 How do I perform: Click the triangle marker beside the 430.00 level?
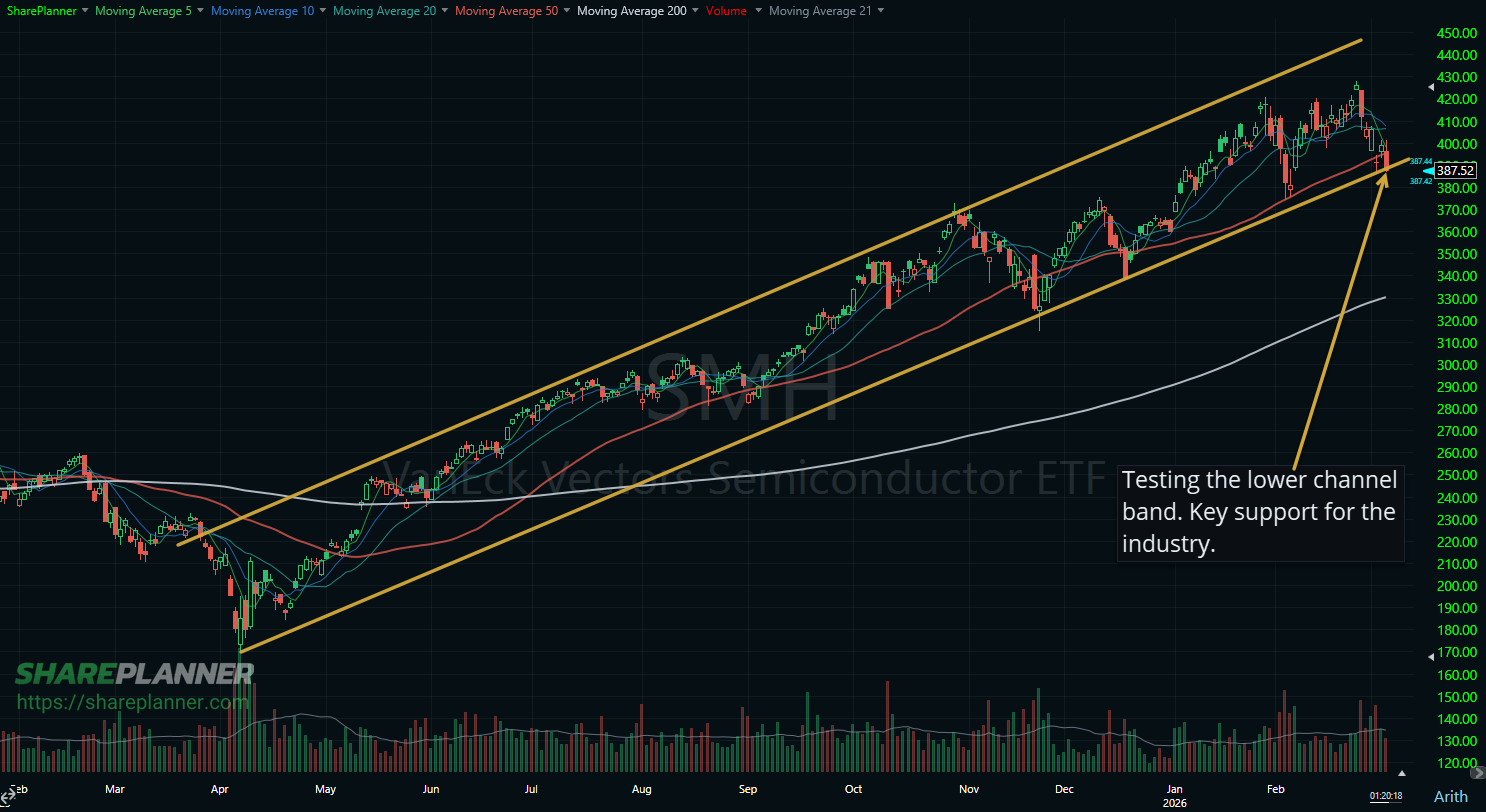[x=1430, y=87]
